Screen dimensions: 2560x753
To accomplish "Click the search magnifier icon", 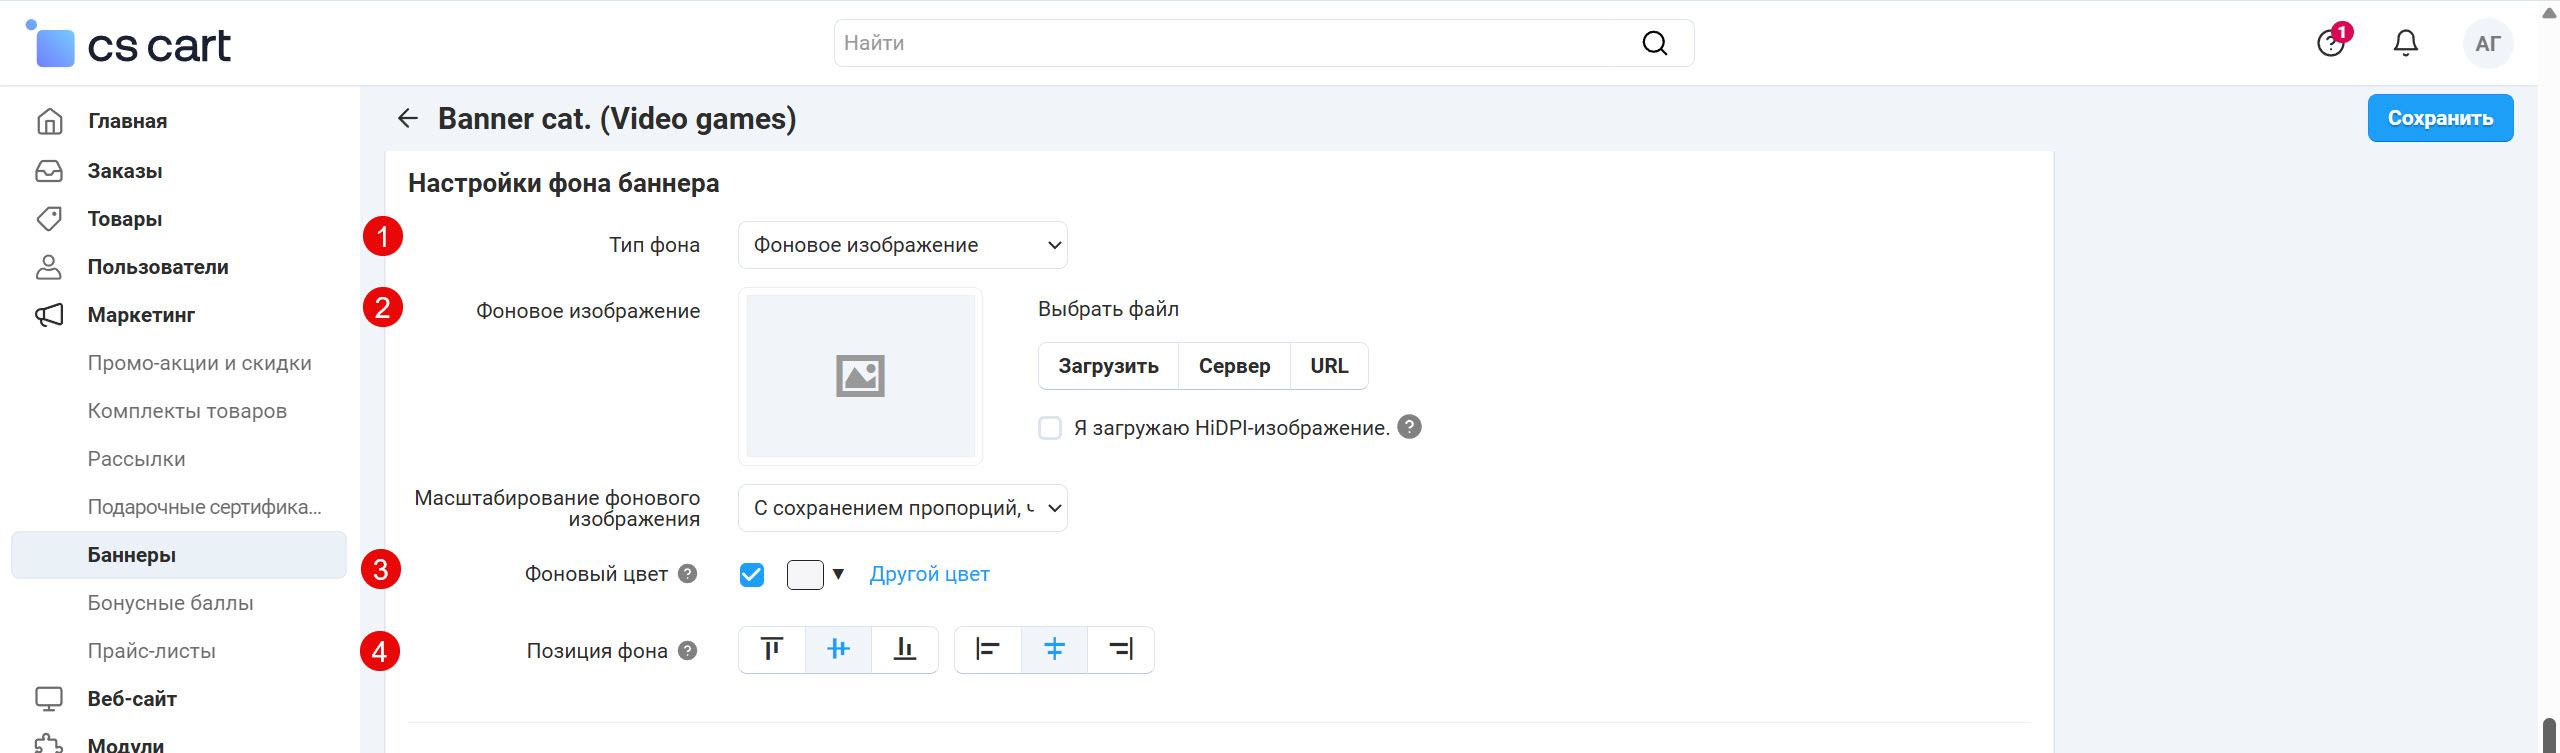I will (1655, 43).
